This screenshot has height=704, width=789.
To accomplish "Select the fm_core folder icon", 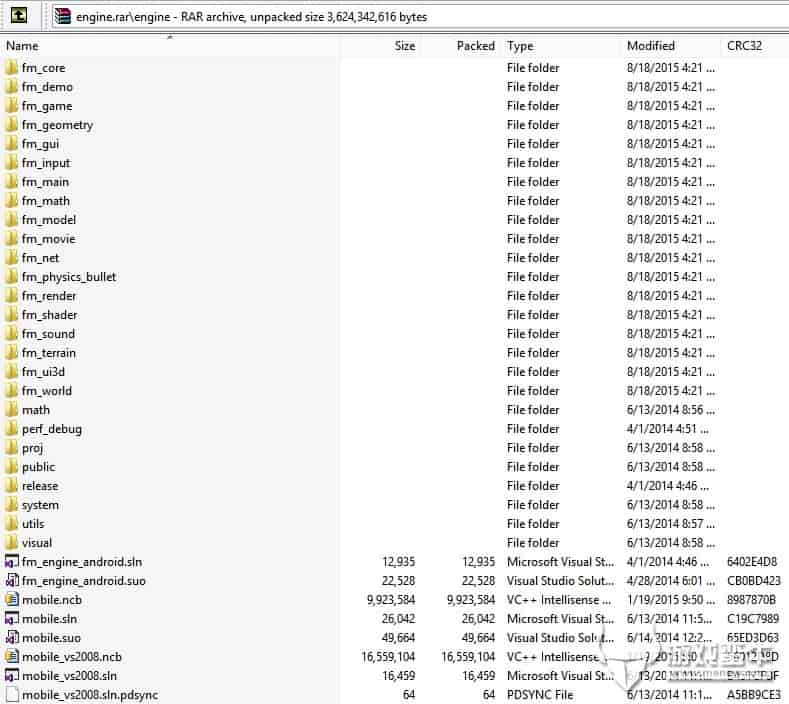I will [11, 67].
